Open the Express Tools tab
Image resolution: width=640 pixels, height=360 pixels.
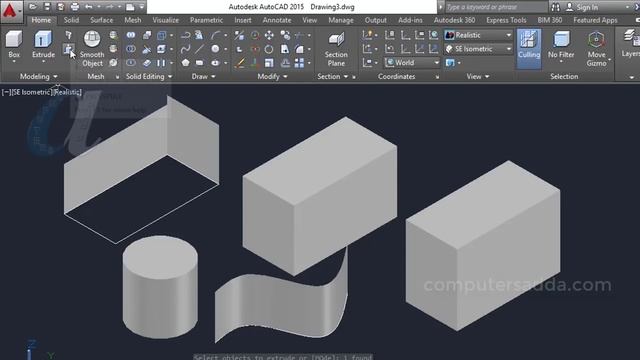tap(506, 20)
